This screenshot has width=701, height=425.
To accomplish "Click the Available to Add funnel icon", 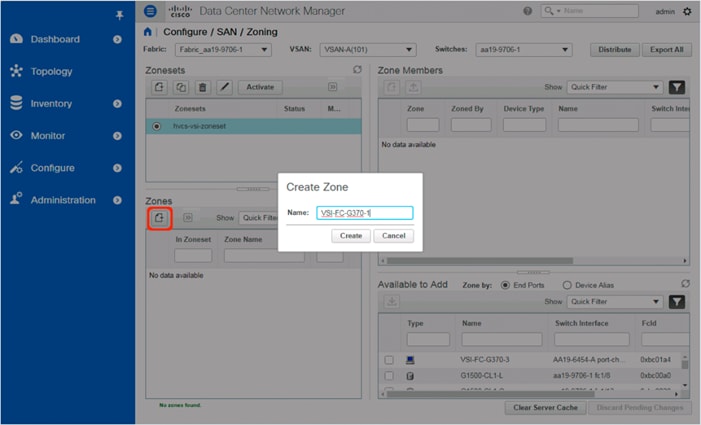I will tap(677, 302).
